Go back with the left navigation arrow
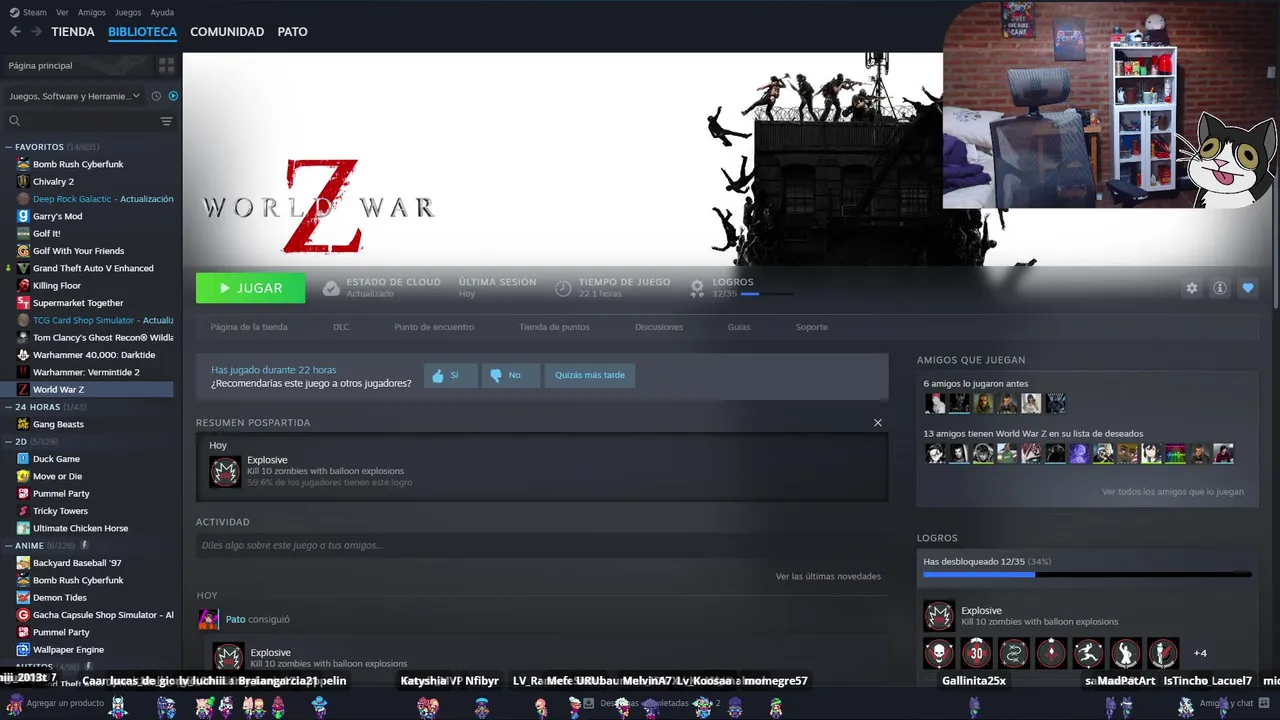Screen dimensions: 1280x720 click(15, 32)
